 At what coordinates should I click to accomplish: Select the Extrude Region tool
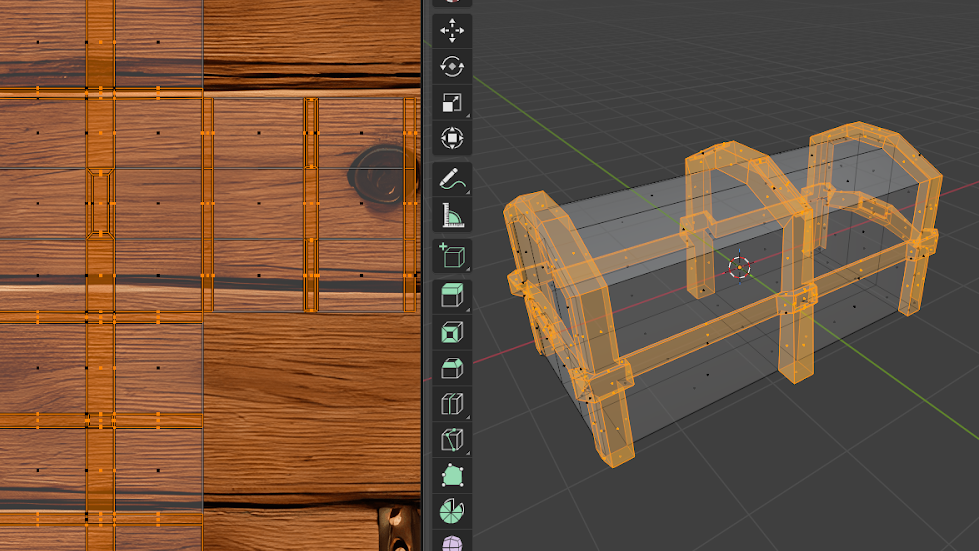tap(452, 296)
